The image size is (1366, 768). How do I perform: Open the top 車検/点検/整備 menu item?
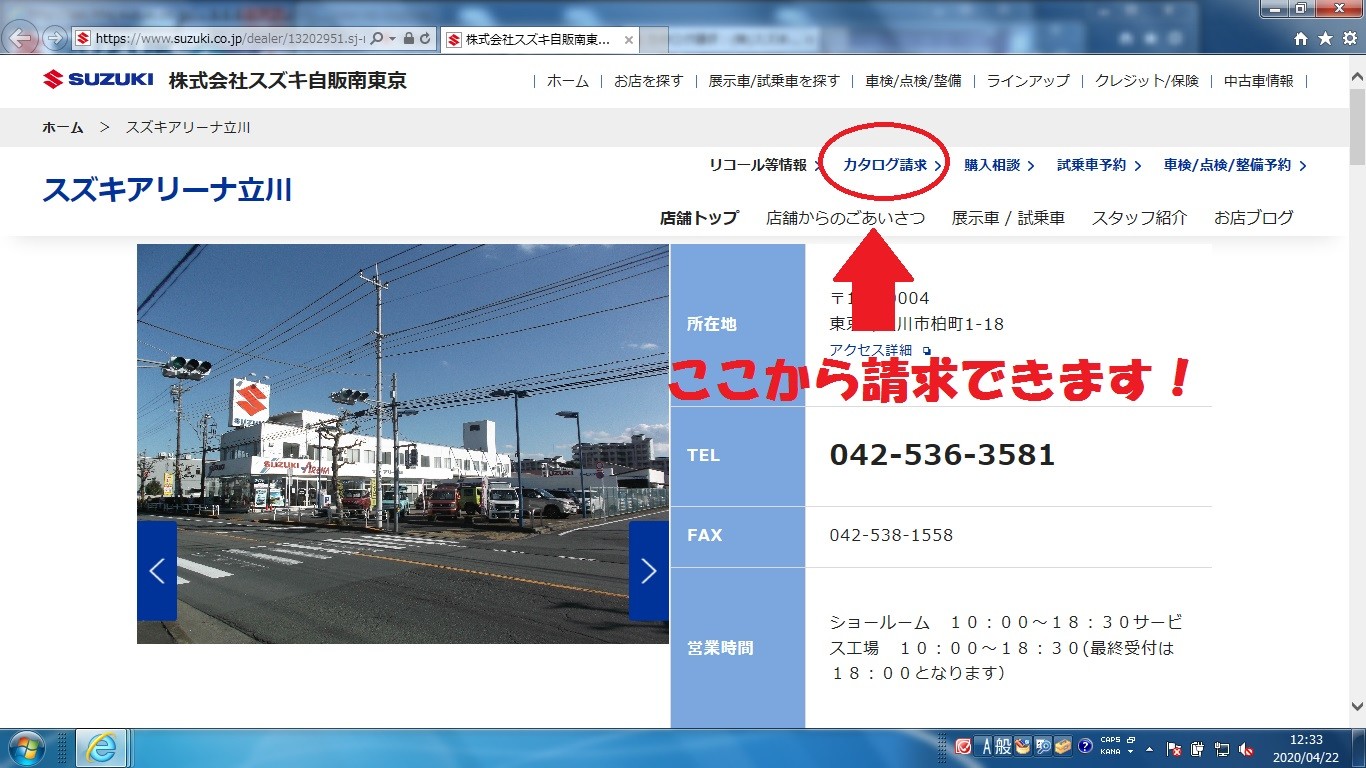[913, 81]
